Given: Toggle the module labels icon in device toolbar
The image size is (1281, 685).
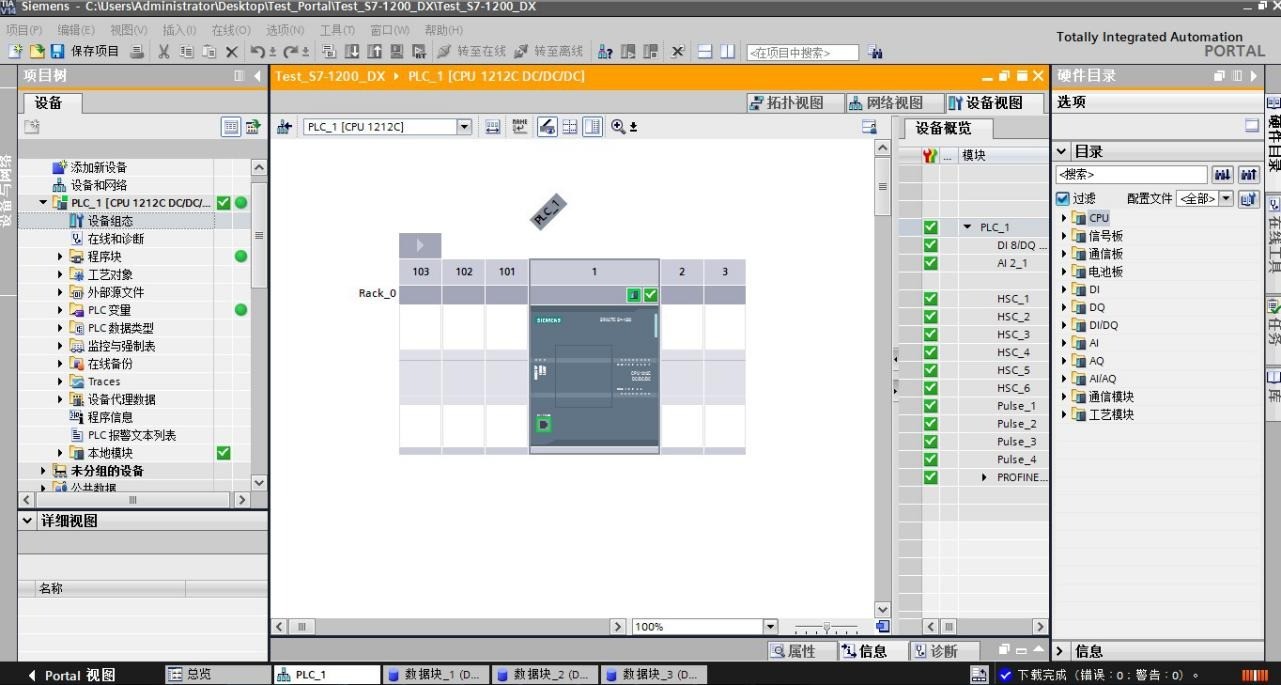Looking at the screenshot, I should pos(520,126).
